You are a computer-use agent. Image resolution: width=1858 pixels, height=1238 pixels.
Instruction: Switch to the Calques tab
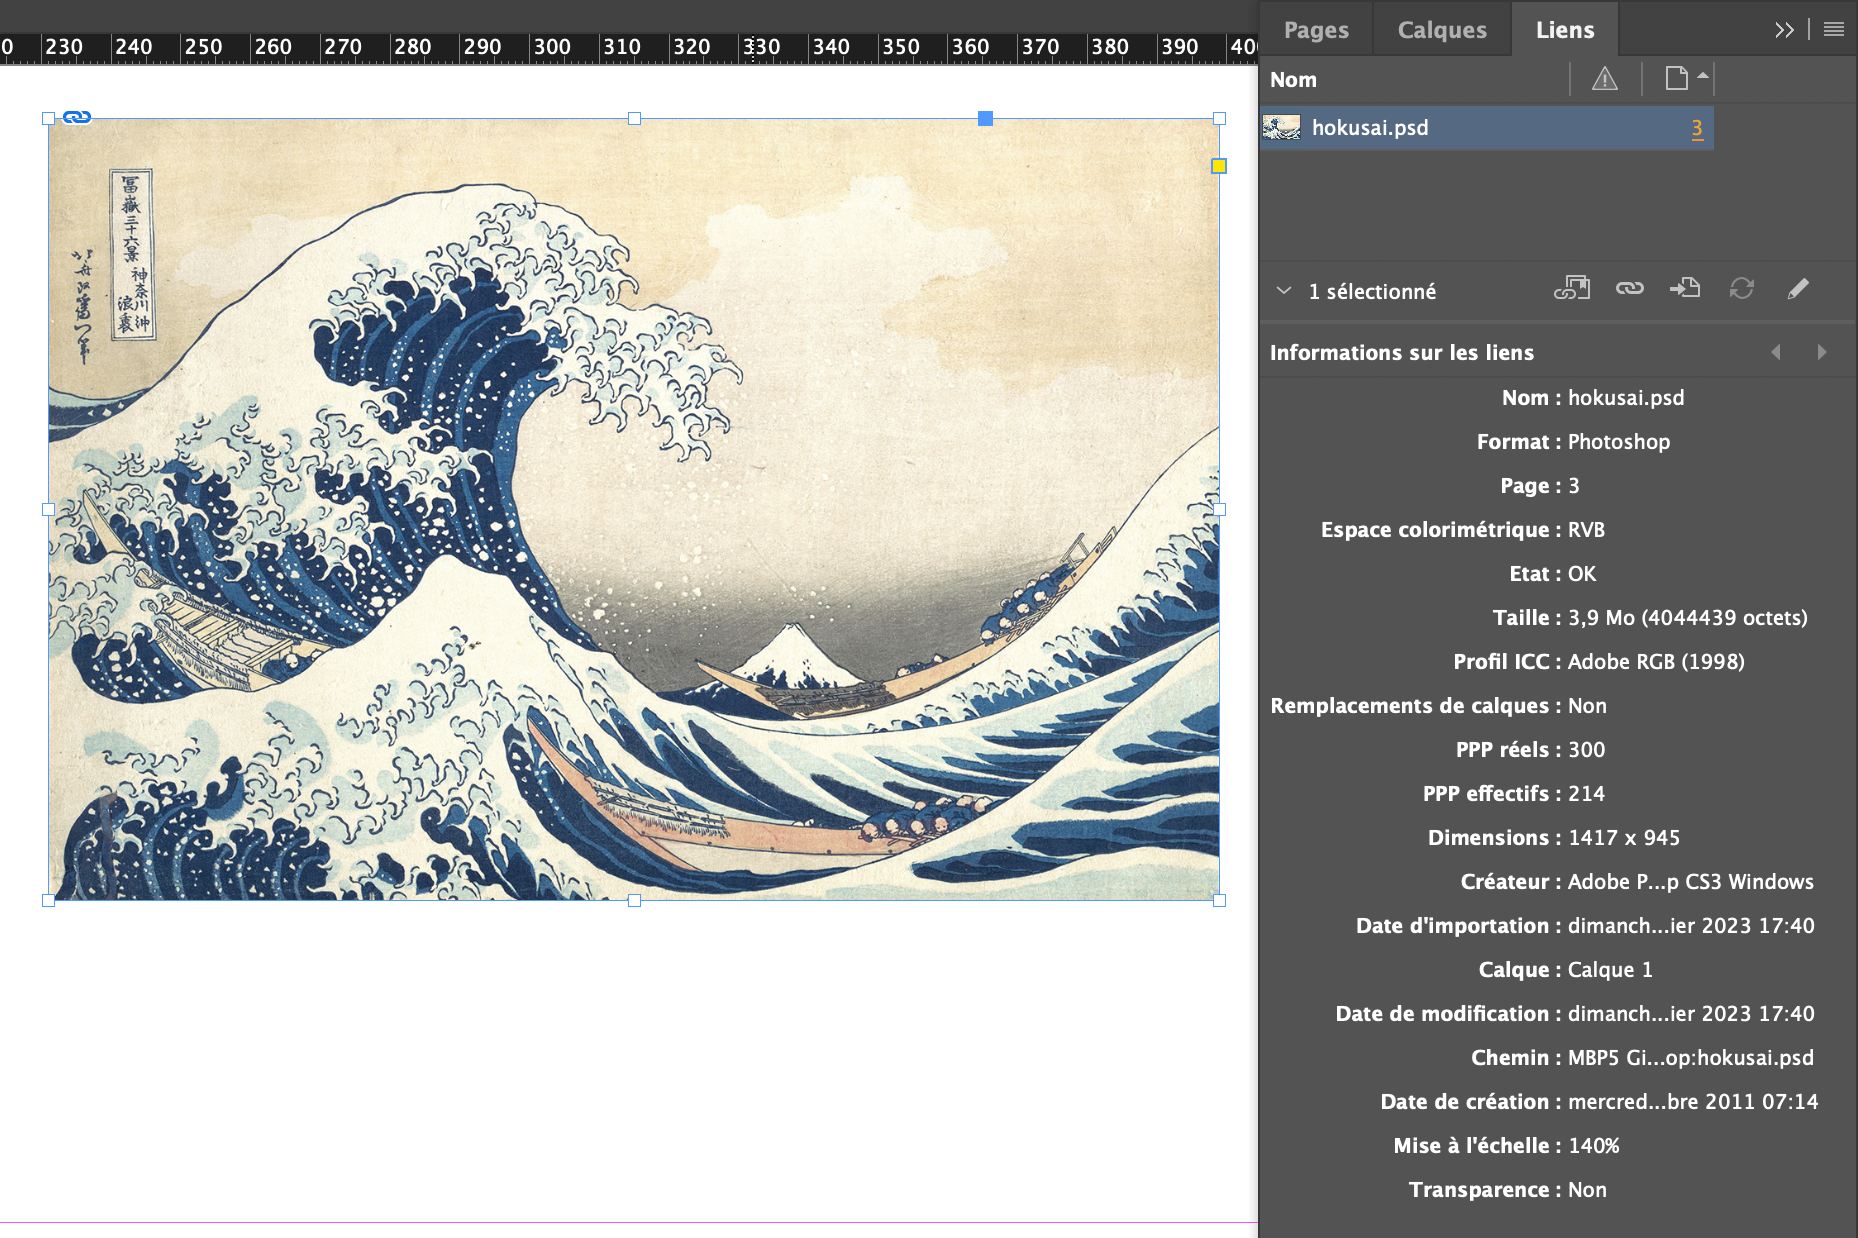pyautogui.click(x=1441, y=30)
